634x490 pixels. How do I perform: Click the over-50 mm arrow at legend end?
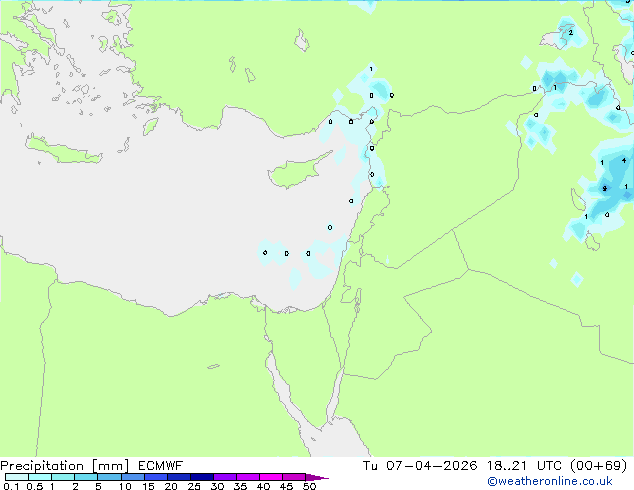click(x=317, y=477)
